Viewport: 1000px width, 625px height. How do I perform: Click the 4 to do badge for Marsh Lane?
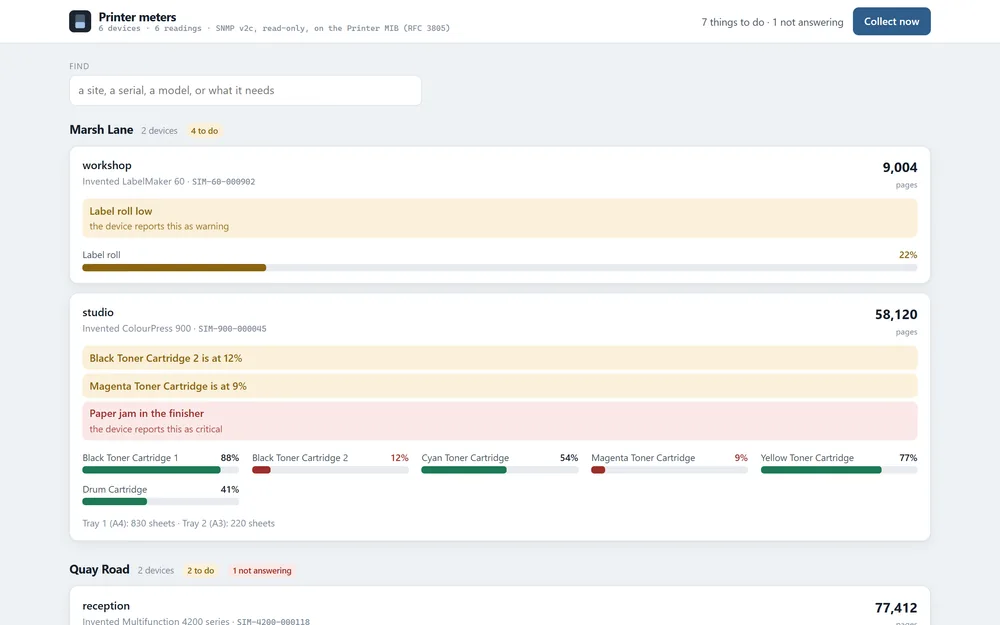[x=204, y=131]
